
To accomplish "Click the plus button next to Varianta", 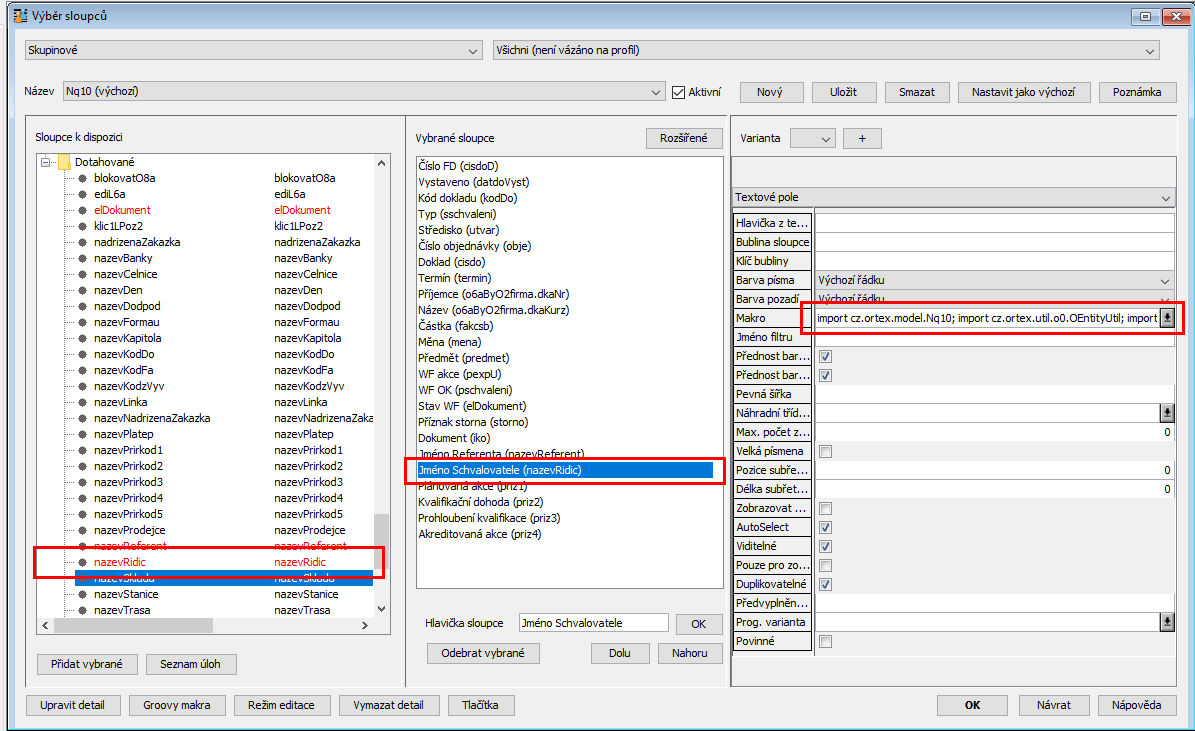I will coord(861,138).
